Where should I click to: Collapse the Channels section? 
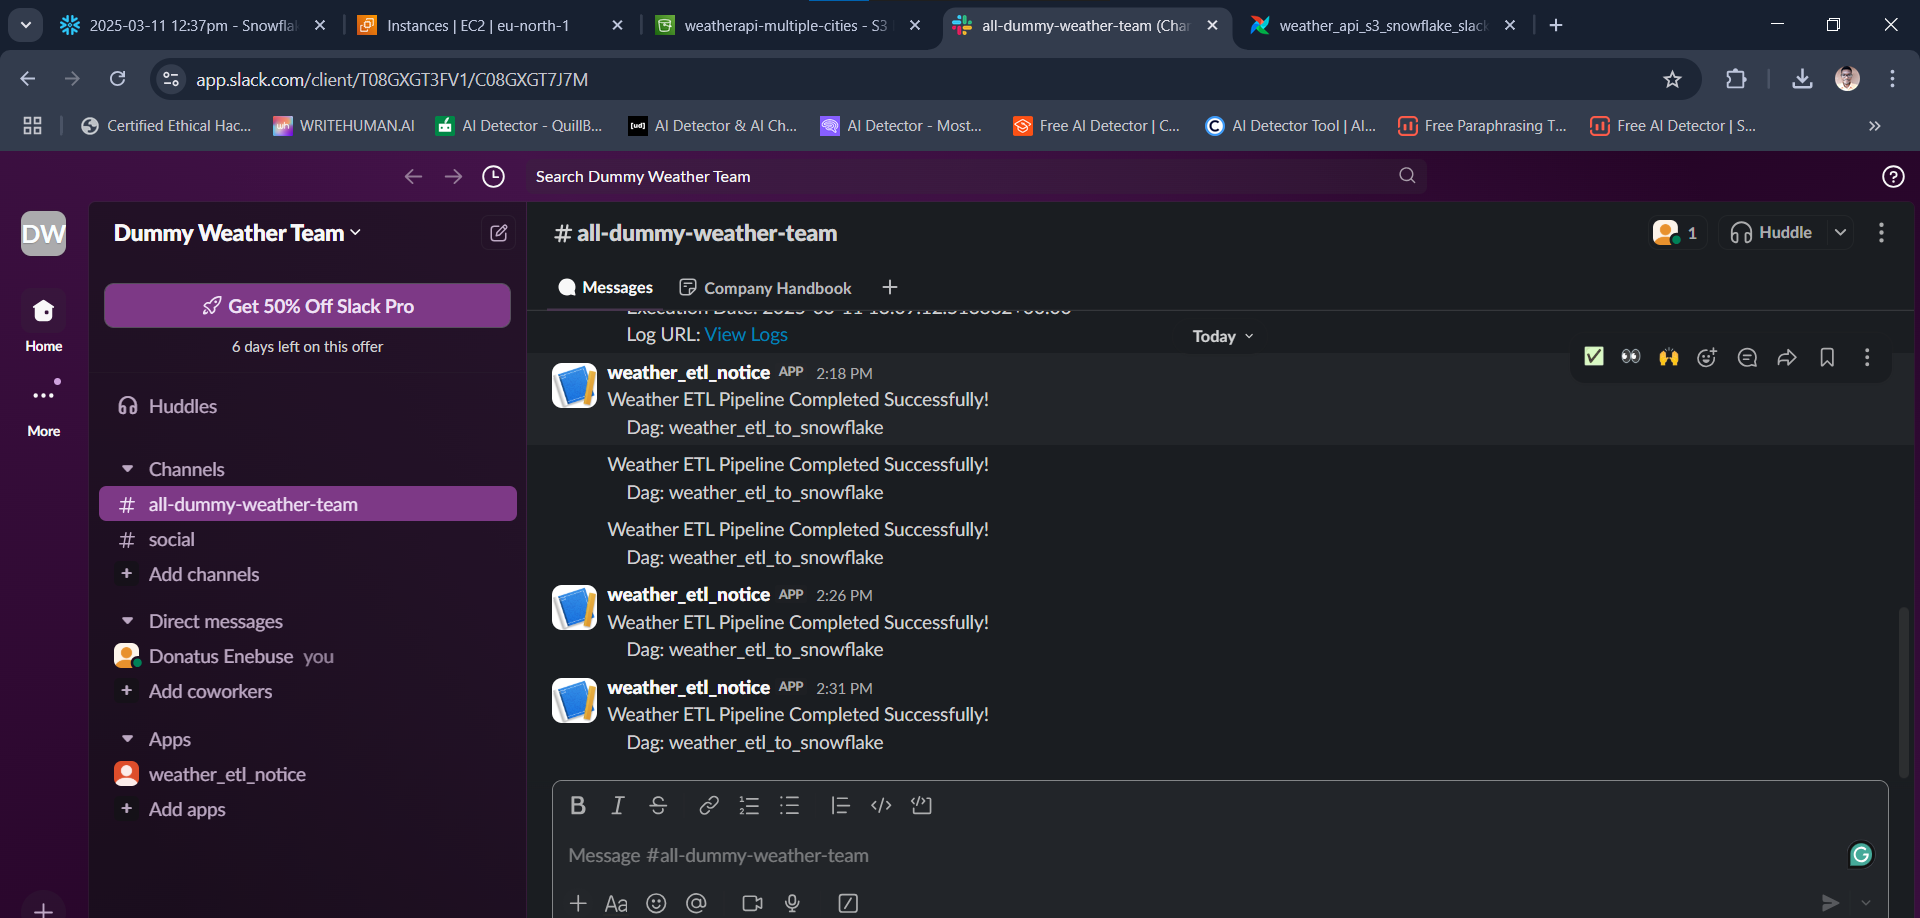(x=127, y=469)
